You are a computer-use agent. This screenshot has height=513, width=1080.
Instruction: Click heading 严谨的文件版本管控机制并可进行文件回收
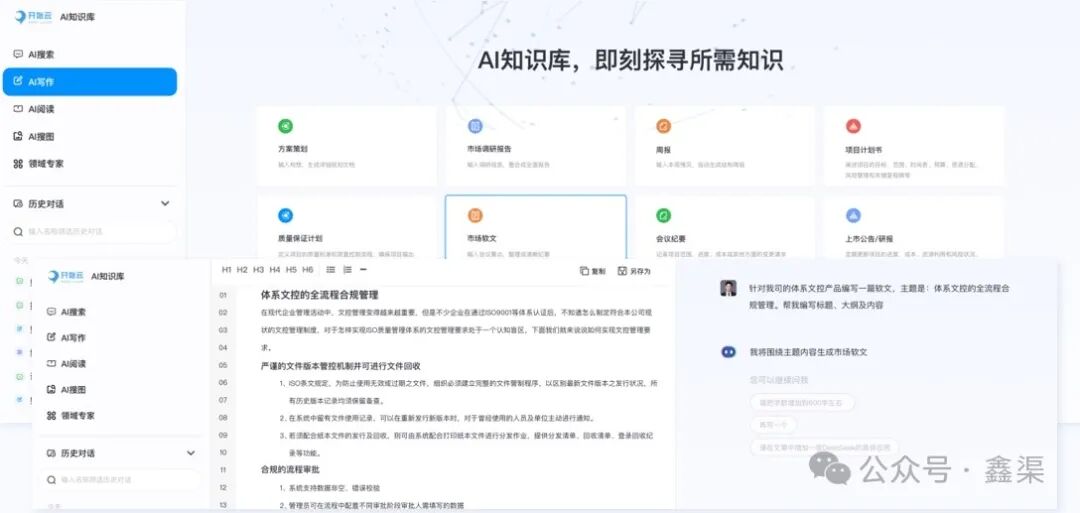pos(340,366)
